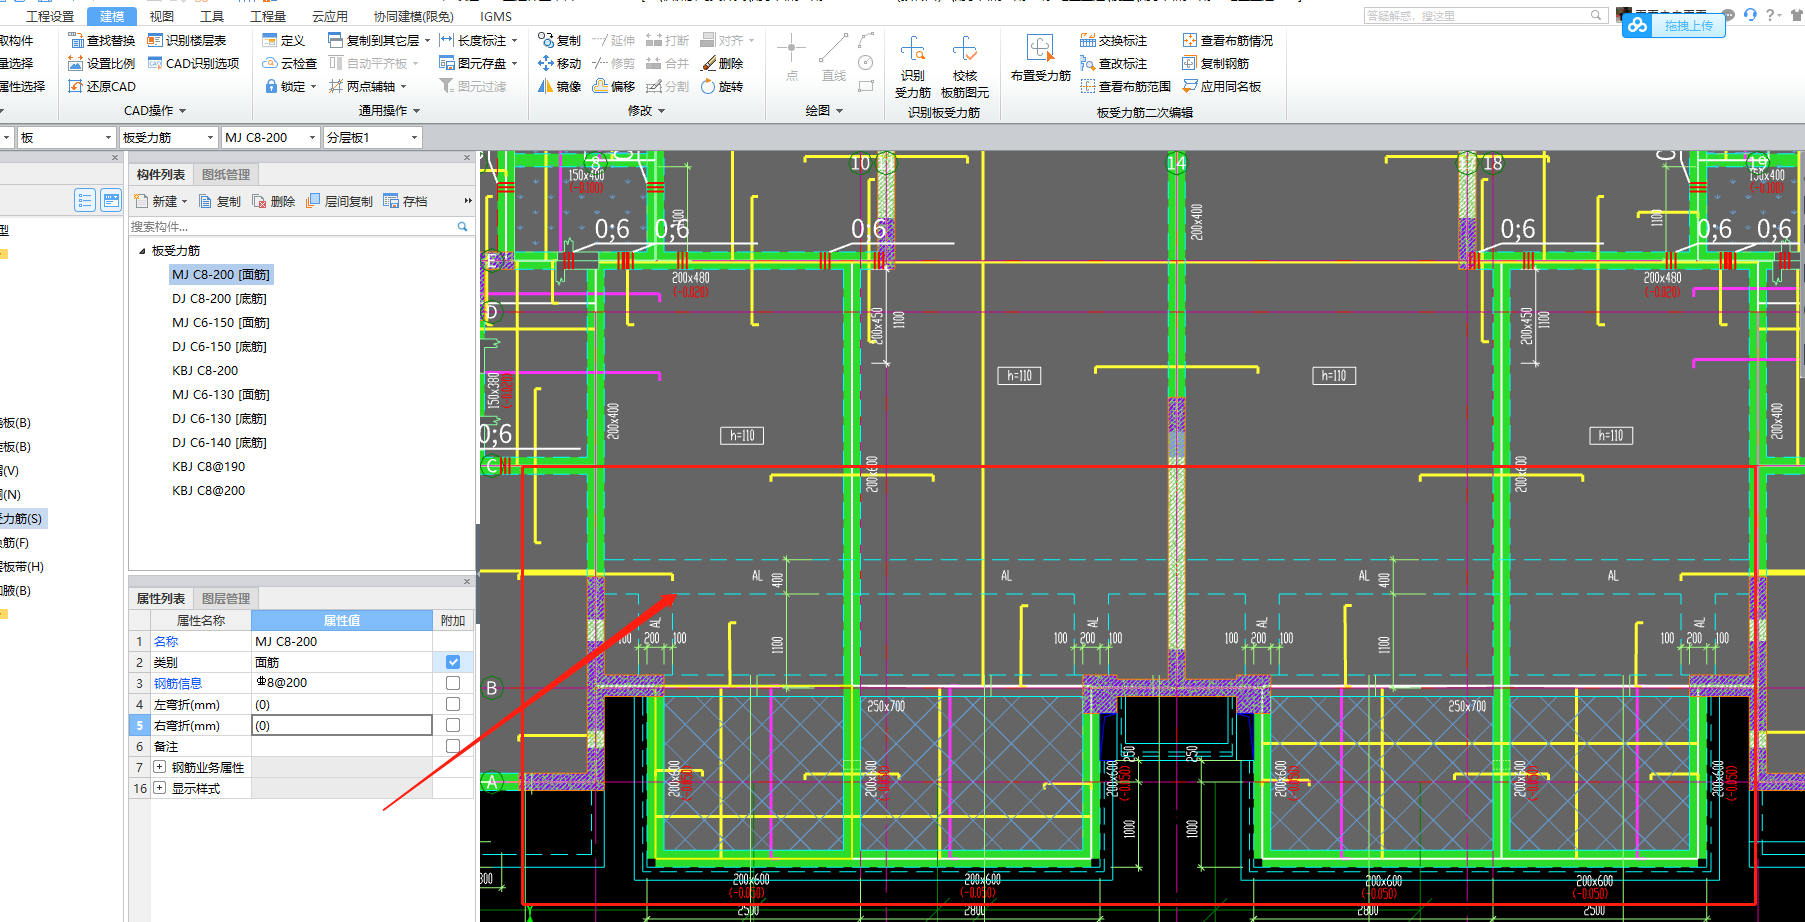The height and width of the screenshot is (922, 1805).
Task: Click 查看布筋范围 tool
Action: 1126,86
